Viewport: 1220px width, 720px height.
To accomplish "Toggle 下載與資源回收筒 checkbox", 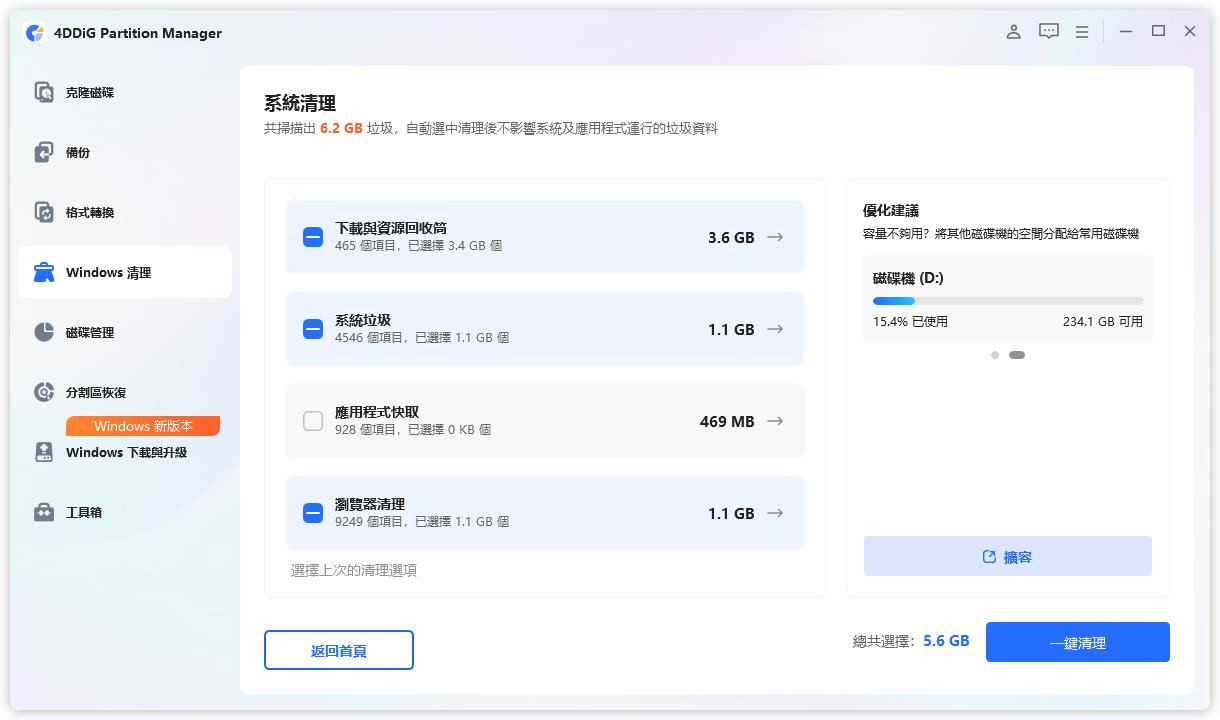I will [x=313, y=237].
